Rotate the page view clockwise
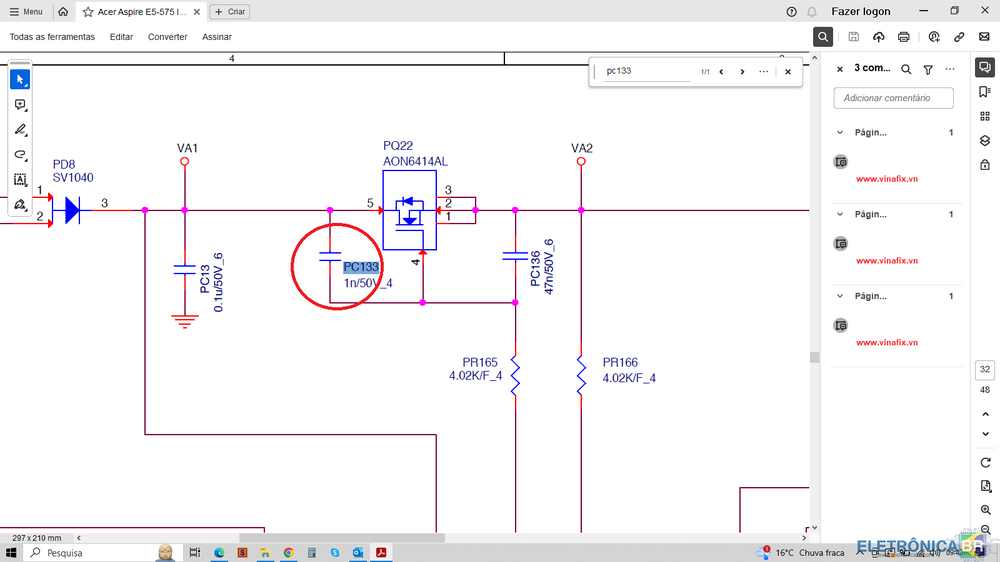The width and height of the screenshot is (1000, 562). (985, 462)
